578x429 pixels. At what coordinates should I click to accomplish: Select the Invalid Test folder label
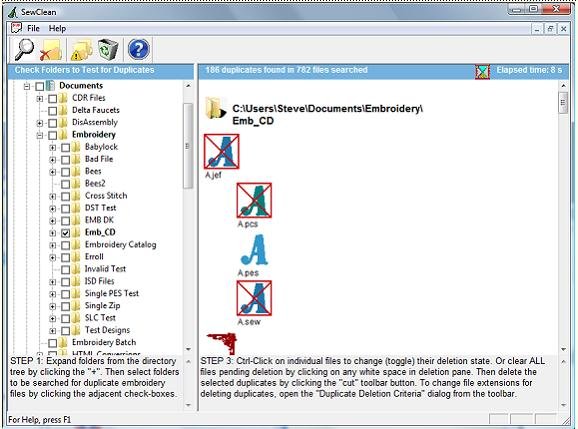105,269
